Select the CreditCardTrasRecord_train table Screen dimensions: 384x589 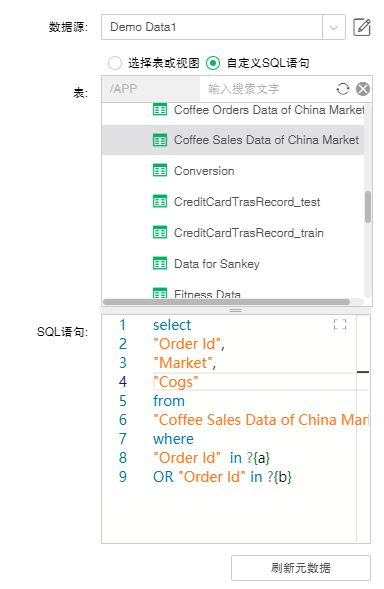tap(233, 233)
